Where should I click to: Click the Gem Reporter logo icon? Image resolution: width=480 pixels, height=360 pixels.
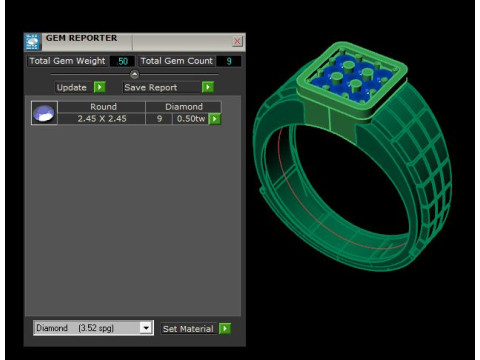pos(33,42)
